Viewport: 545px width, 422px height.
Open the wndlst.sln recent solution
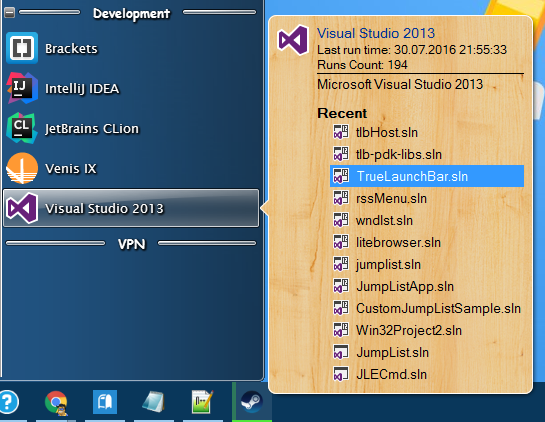click(x=427, y=220)
